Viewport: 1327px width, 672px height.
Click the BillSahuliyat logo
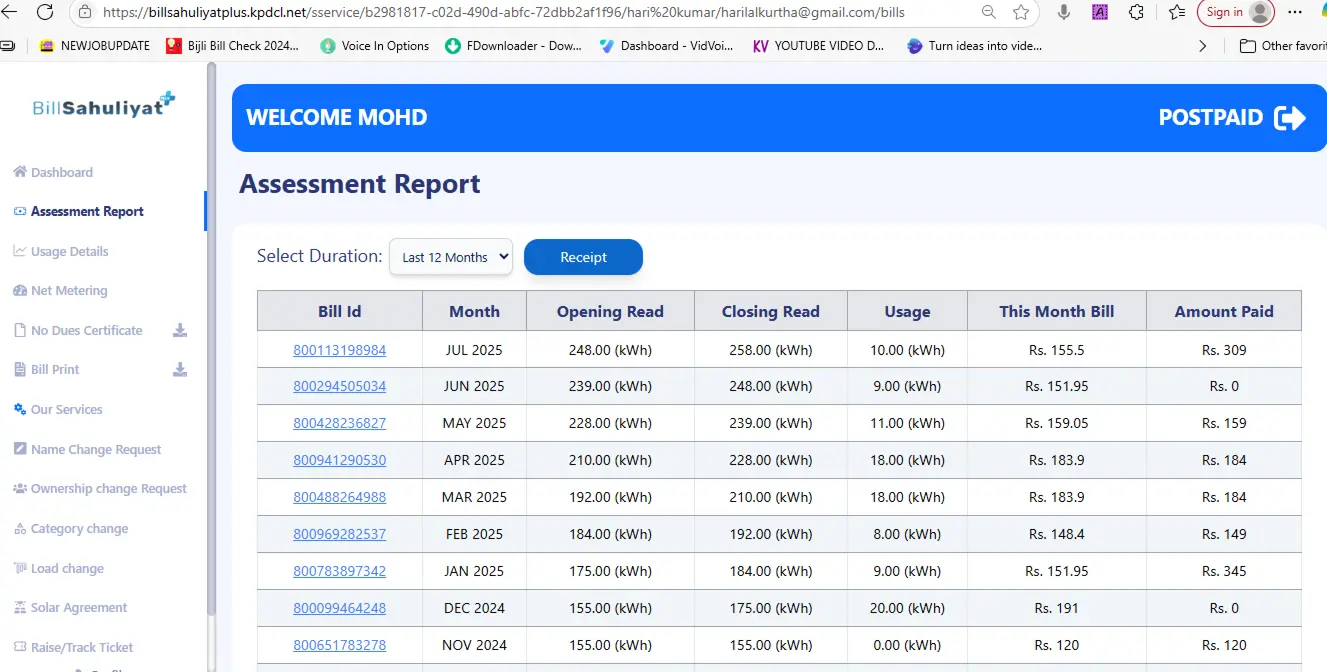point(103,106)
